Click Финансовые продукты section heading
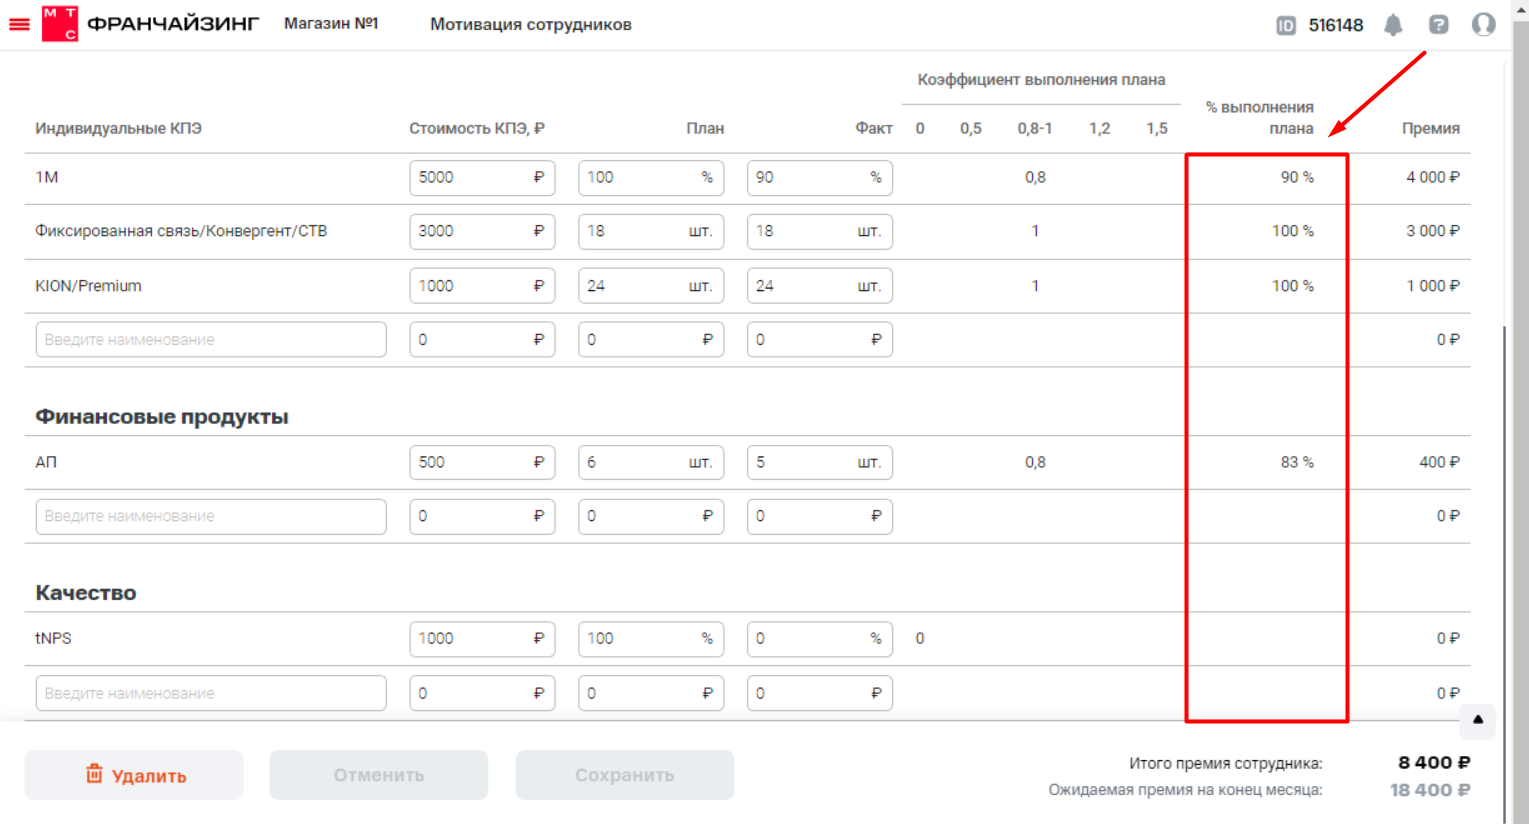This screenshot has height=824, width=1529. tap(162, 417)
